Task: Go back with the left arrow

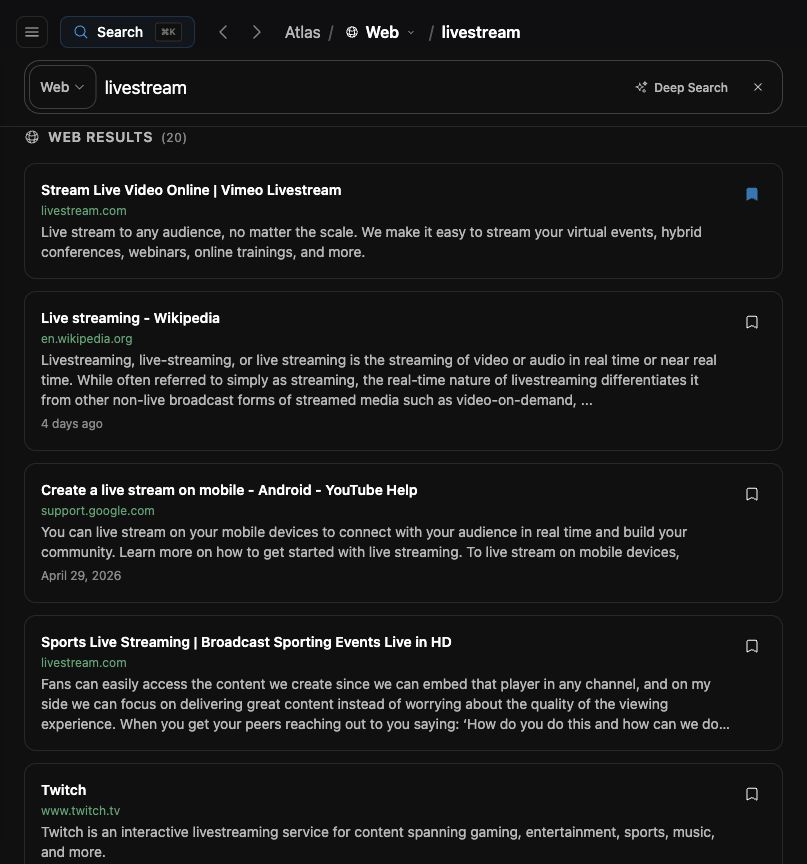Action: [223, 32]
